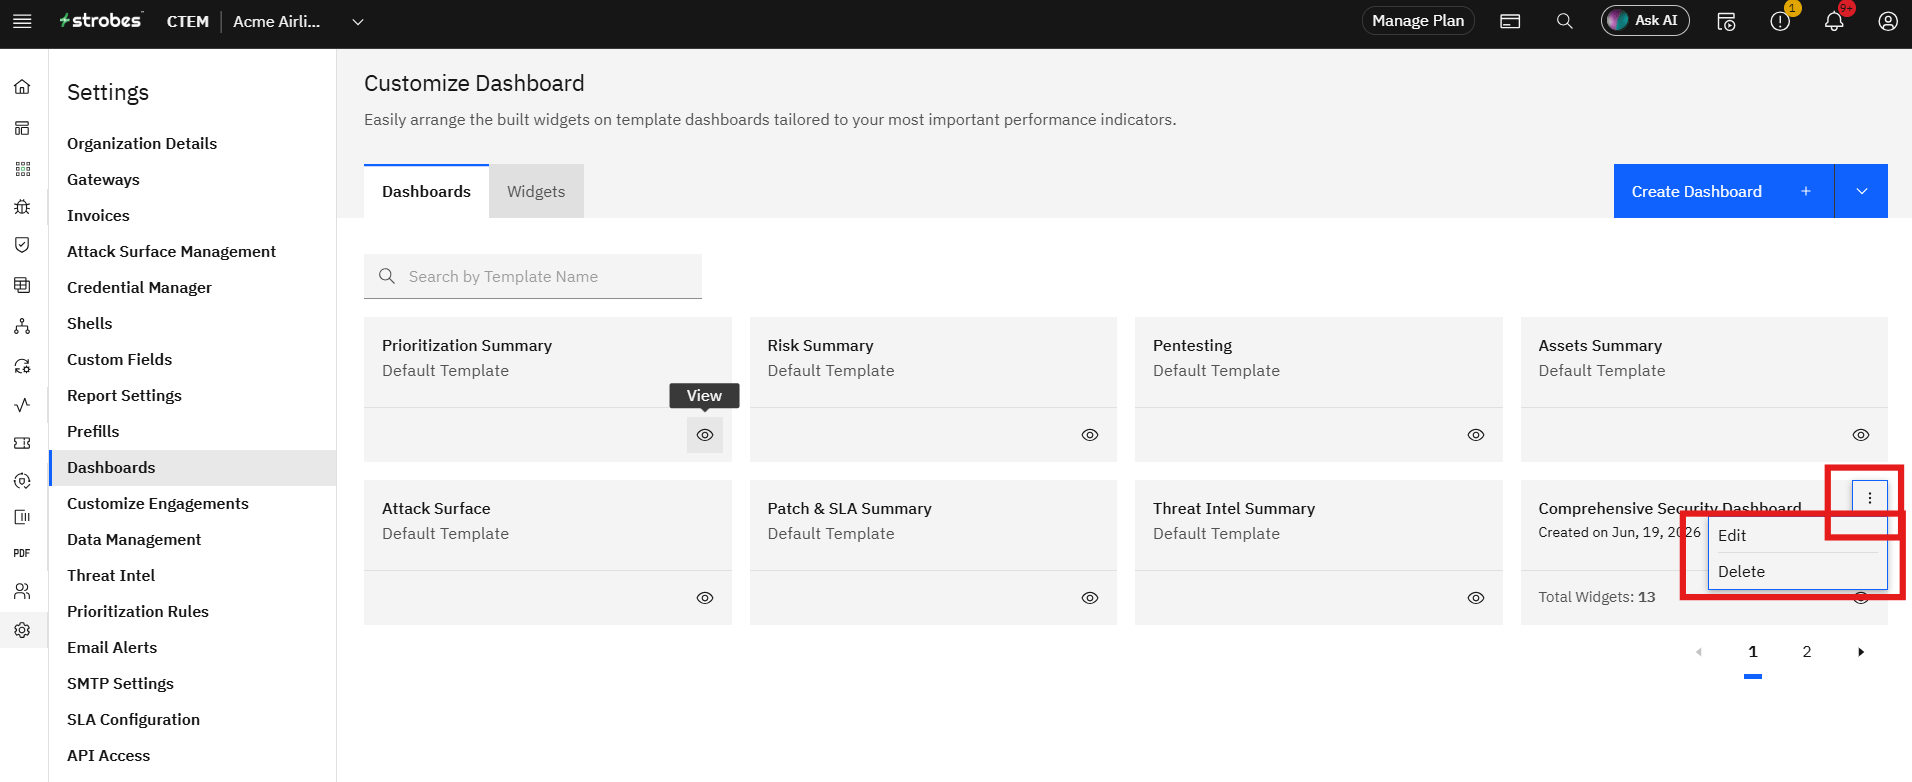1912x782 pixels.
Task: Click the Search by Template Name field
Action: pos(533,276)
